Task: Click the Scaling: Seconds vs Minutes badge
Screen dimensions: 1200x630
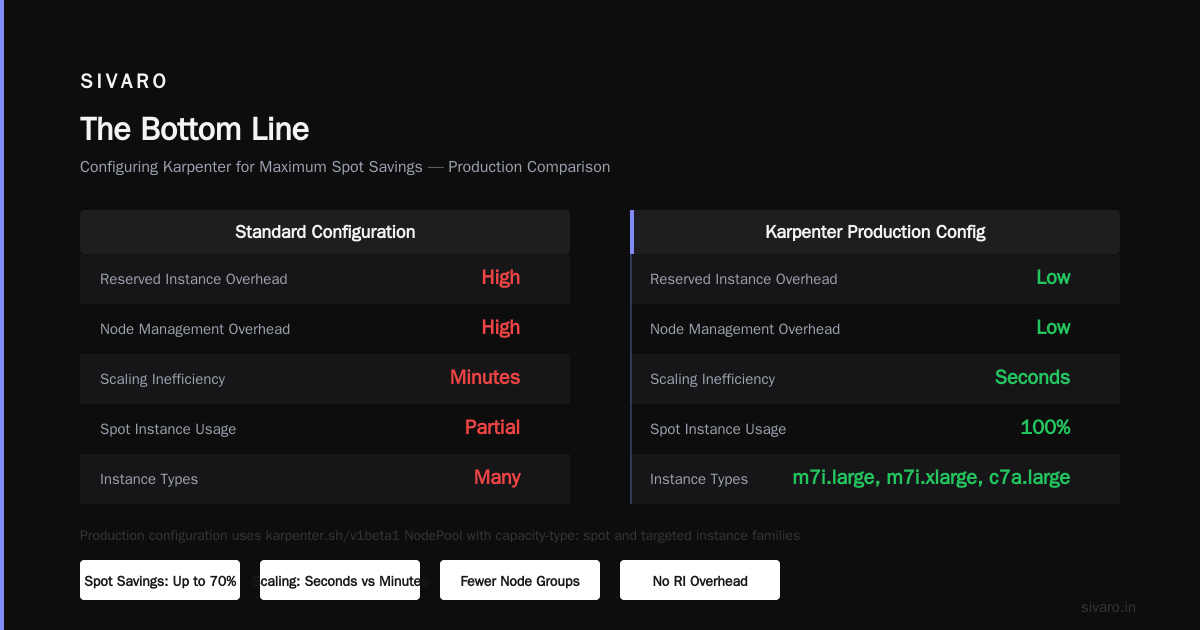Action: [340, 580]
